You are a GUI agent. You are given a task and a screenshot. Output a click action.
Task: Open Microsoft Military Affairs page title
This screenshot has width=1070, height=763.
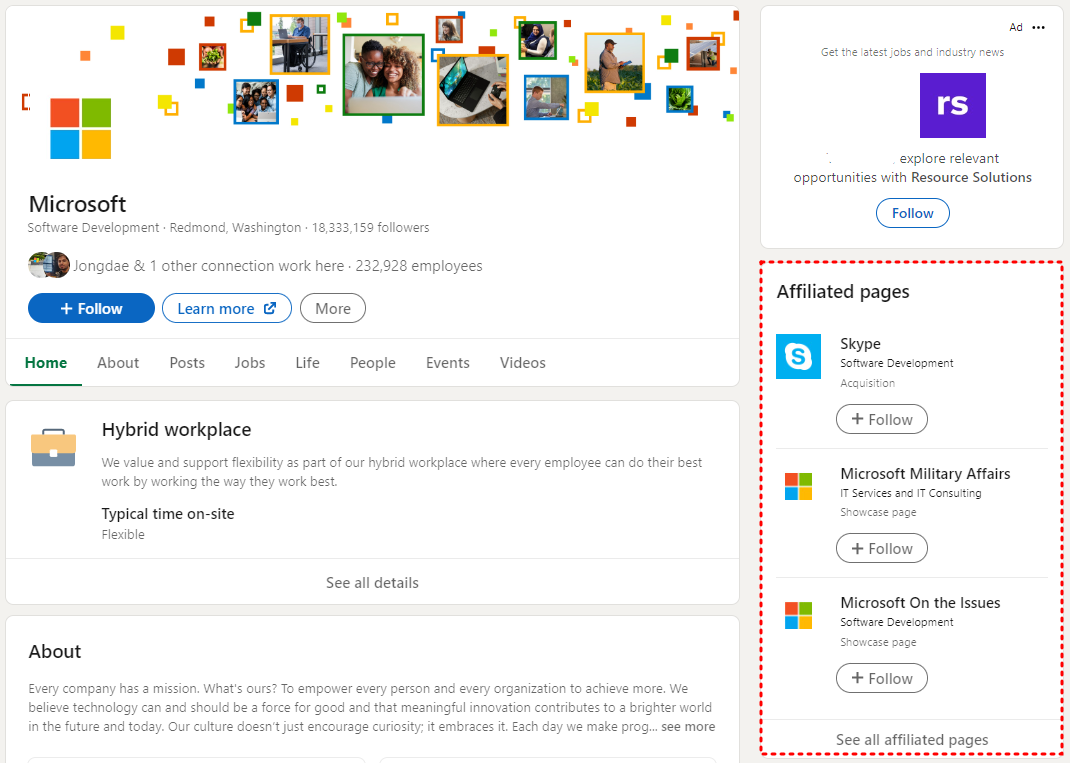[x=925, y=473]
